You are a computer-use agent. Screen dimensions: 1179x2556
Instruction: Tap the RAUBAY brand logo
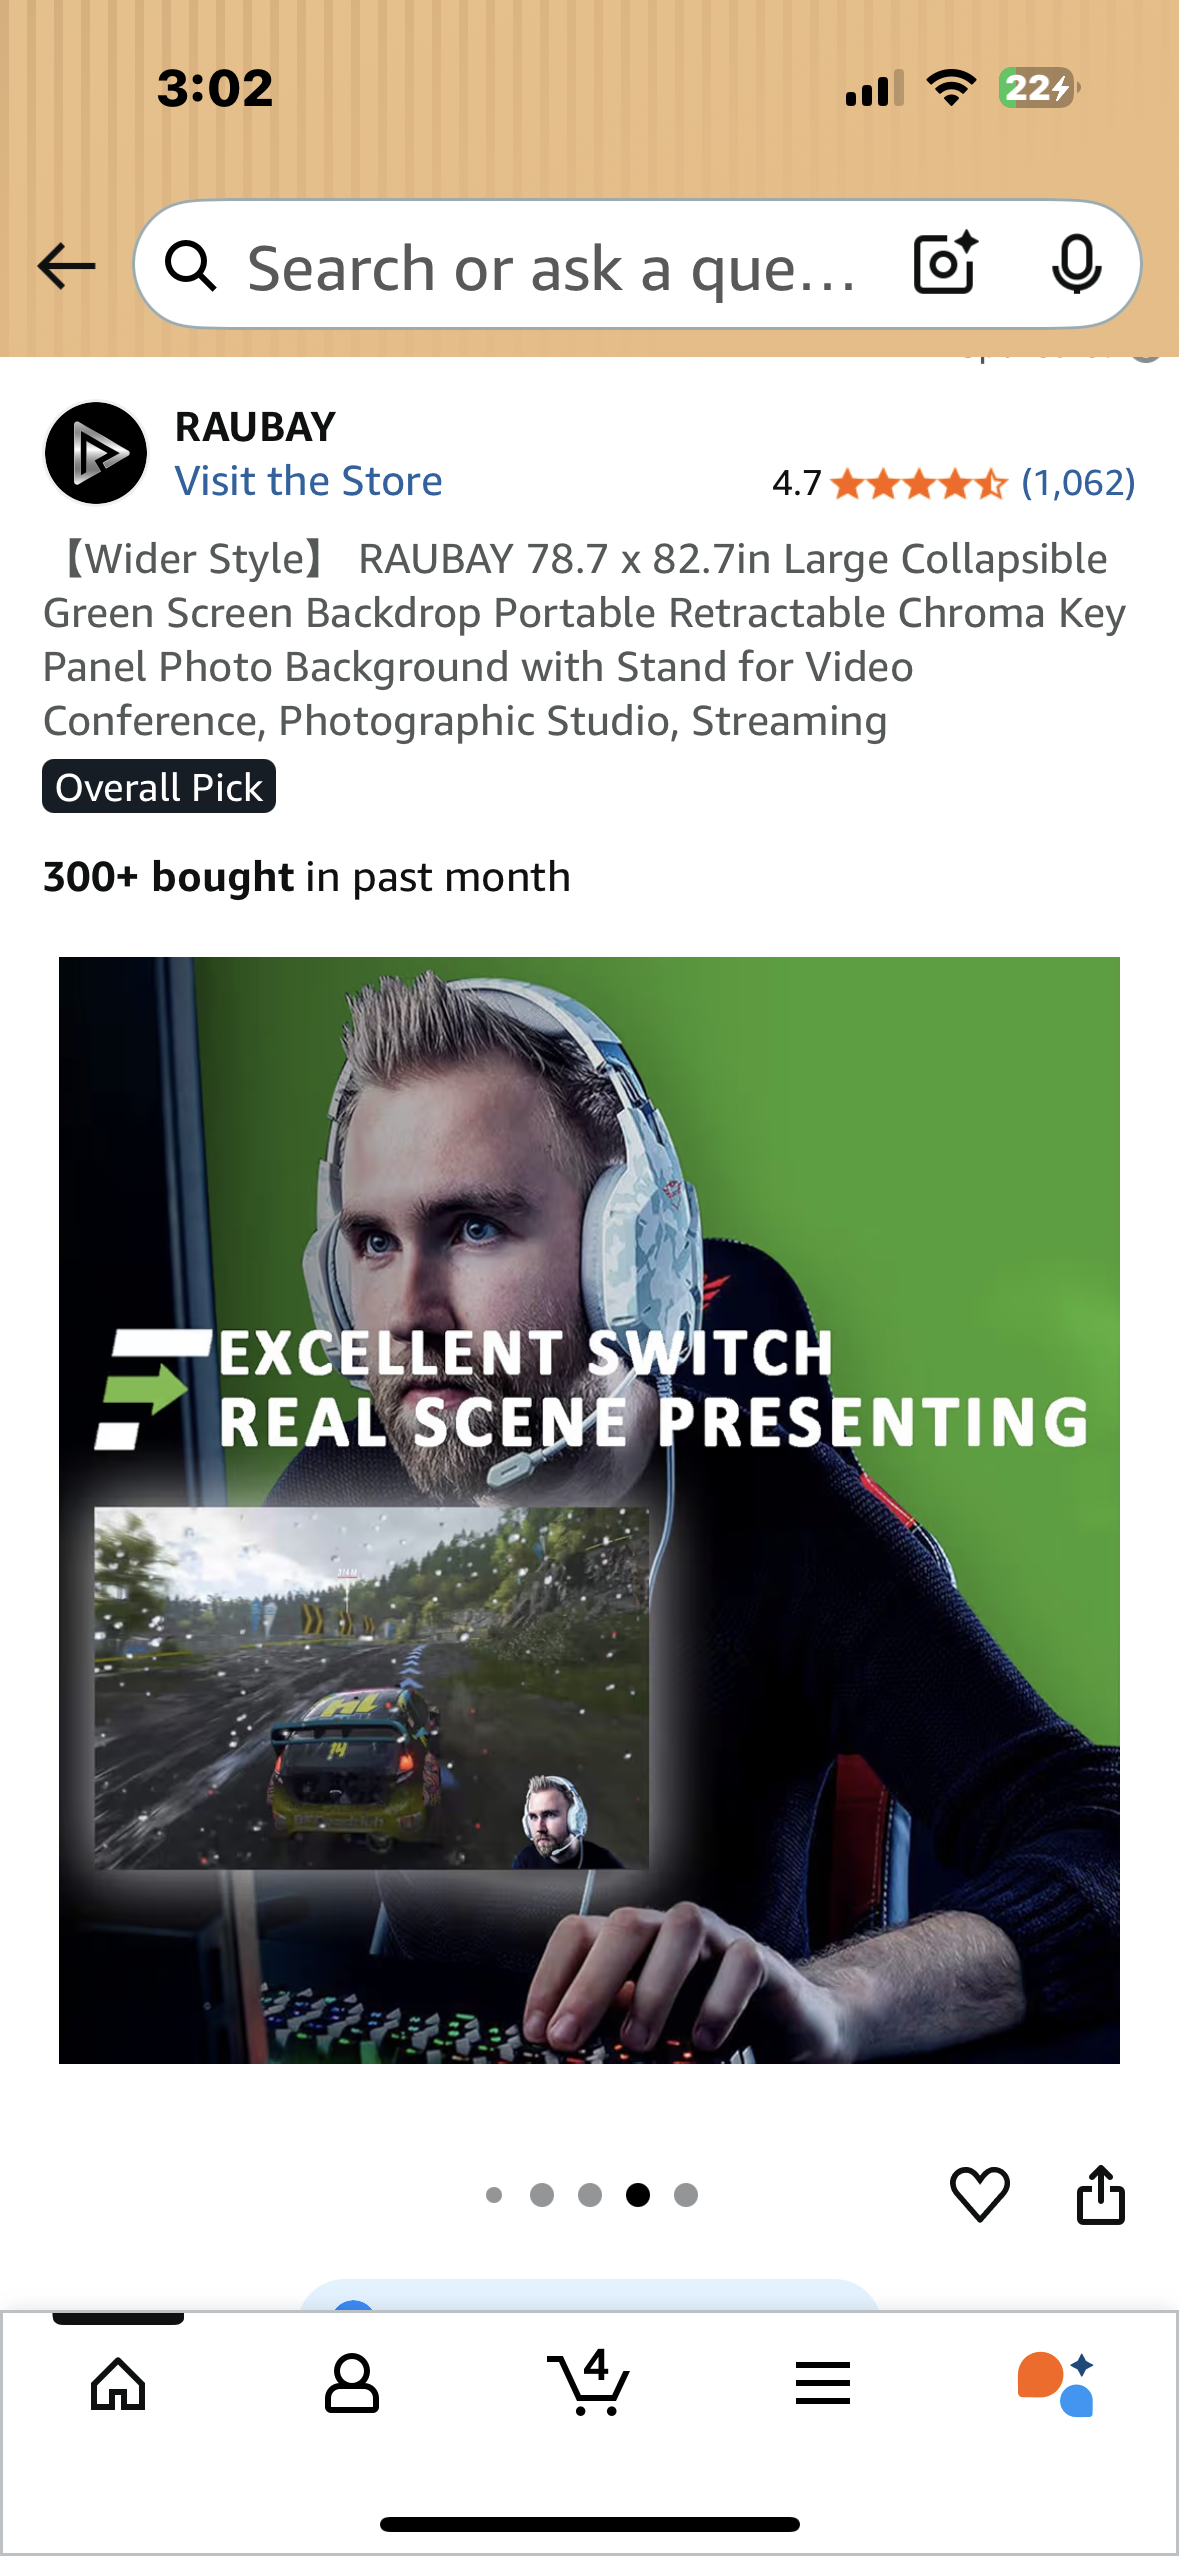click(96, 453)
